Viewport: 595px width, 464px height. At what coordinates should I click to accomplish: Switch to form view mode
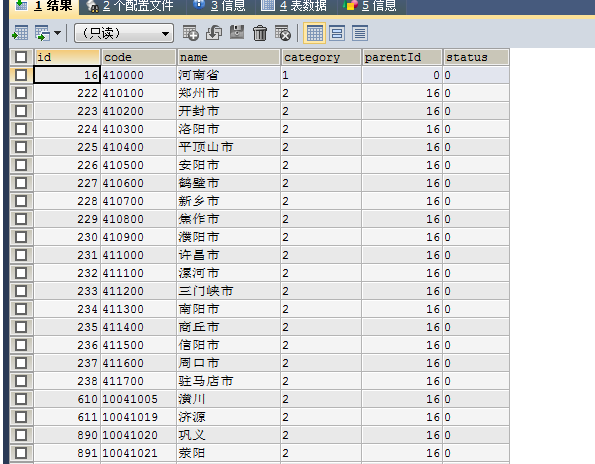coord(337,33)
